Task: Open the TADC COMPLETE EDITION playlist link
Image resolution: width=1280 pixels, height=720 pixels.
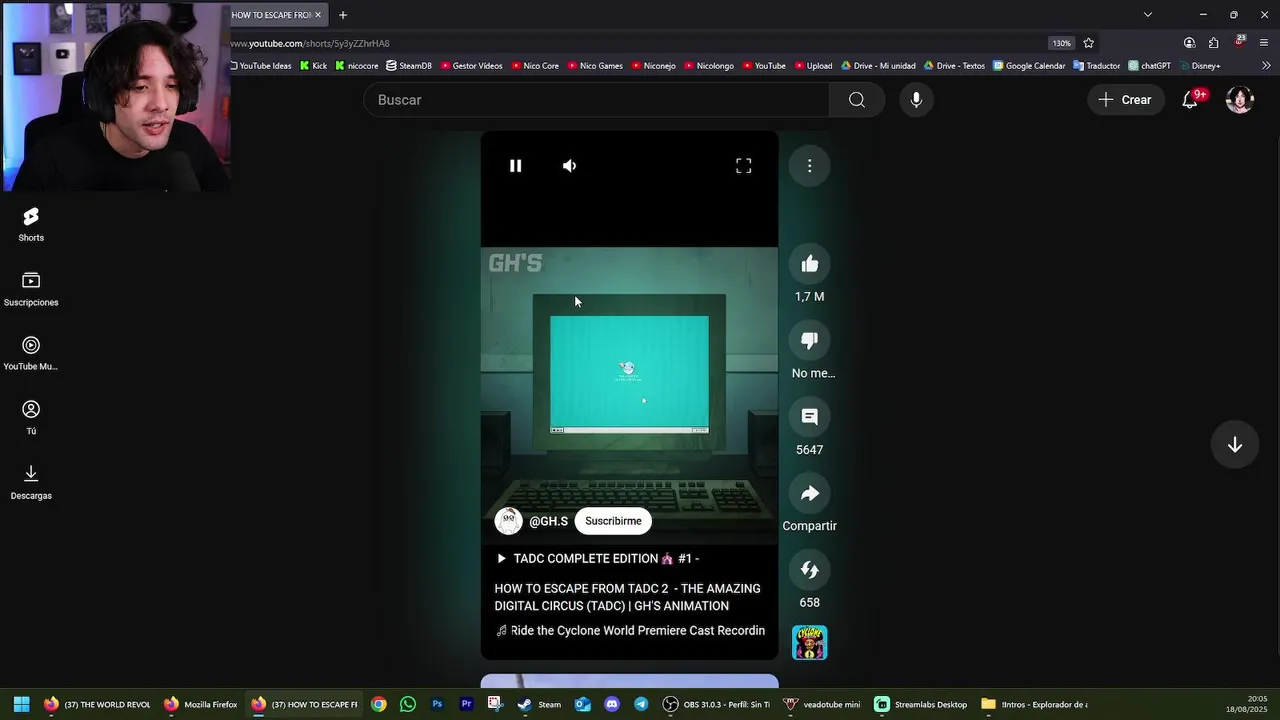Action: coord(598,559)
